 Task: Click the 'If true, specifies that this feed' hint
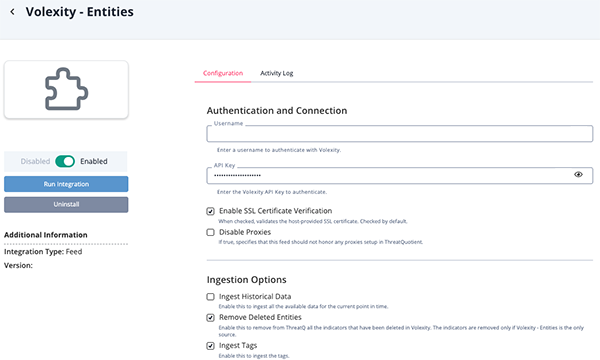click(321, 242)
